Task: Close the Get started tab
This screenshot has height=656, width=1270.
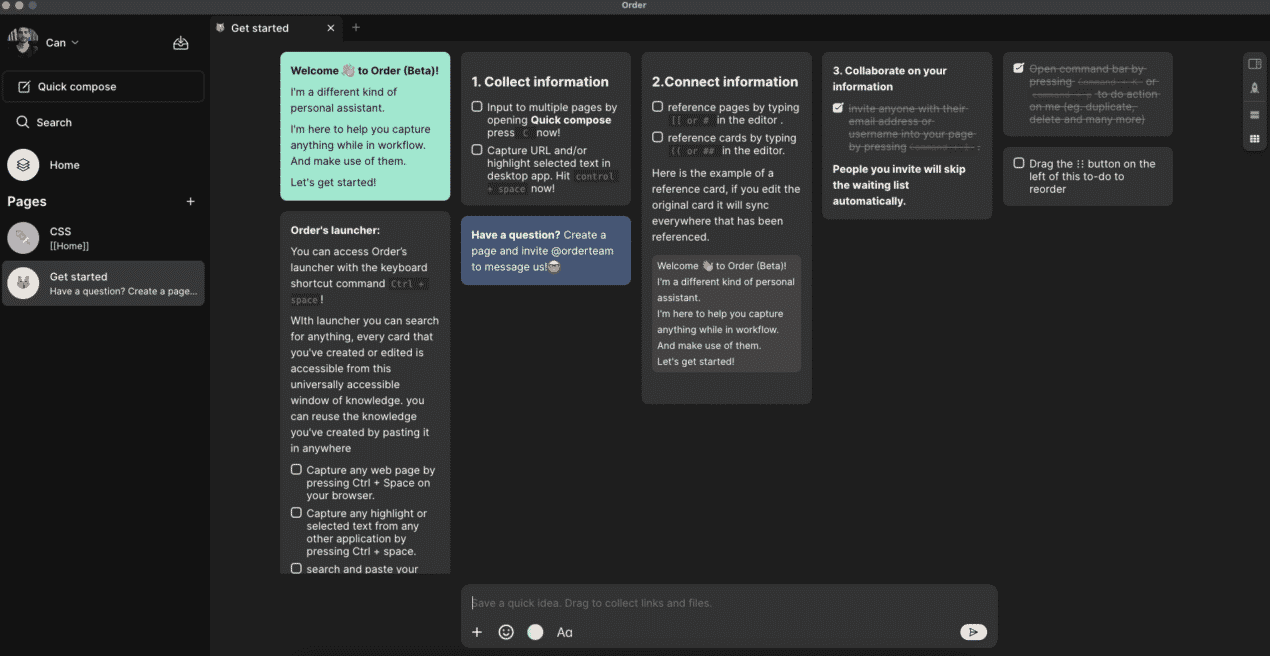Action: click(x=331, y=28)
